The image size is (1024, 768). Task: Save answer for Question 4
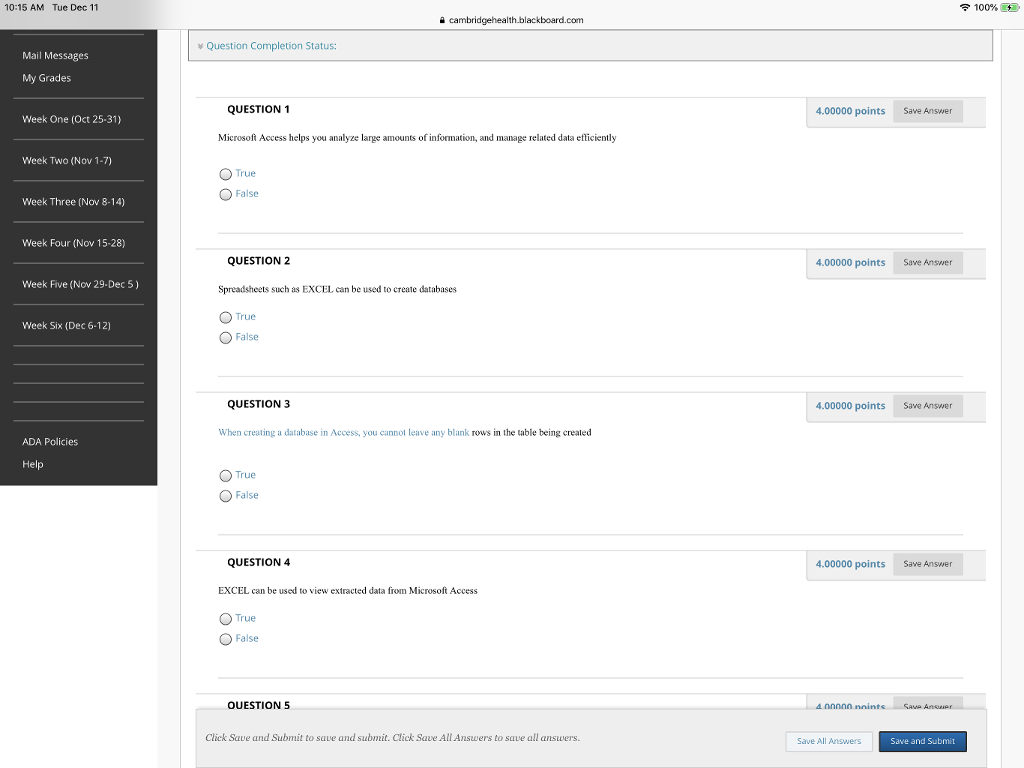pos(927,564)
